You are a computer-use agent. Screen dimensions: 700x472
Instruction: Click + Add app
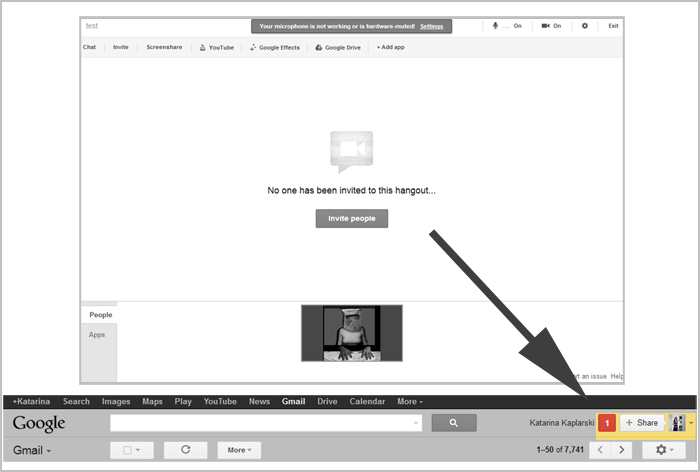pyautogui.click(x=391, y=47)
